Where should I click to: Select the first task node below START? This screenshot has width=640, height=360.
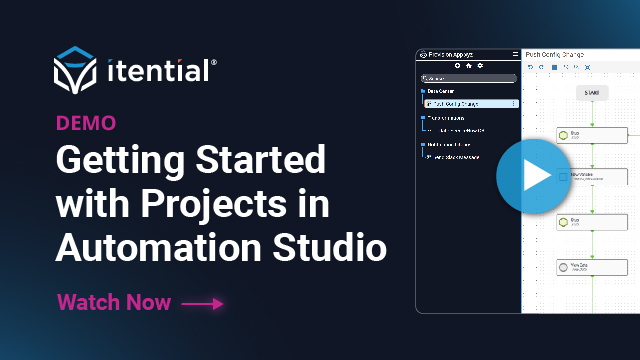592,135
